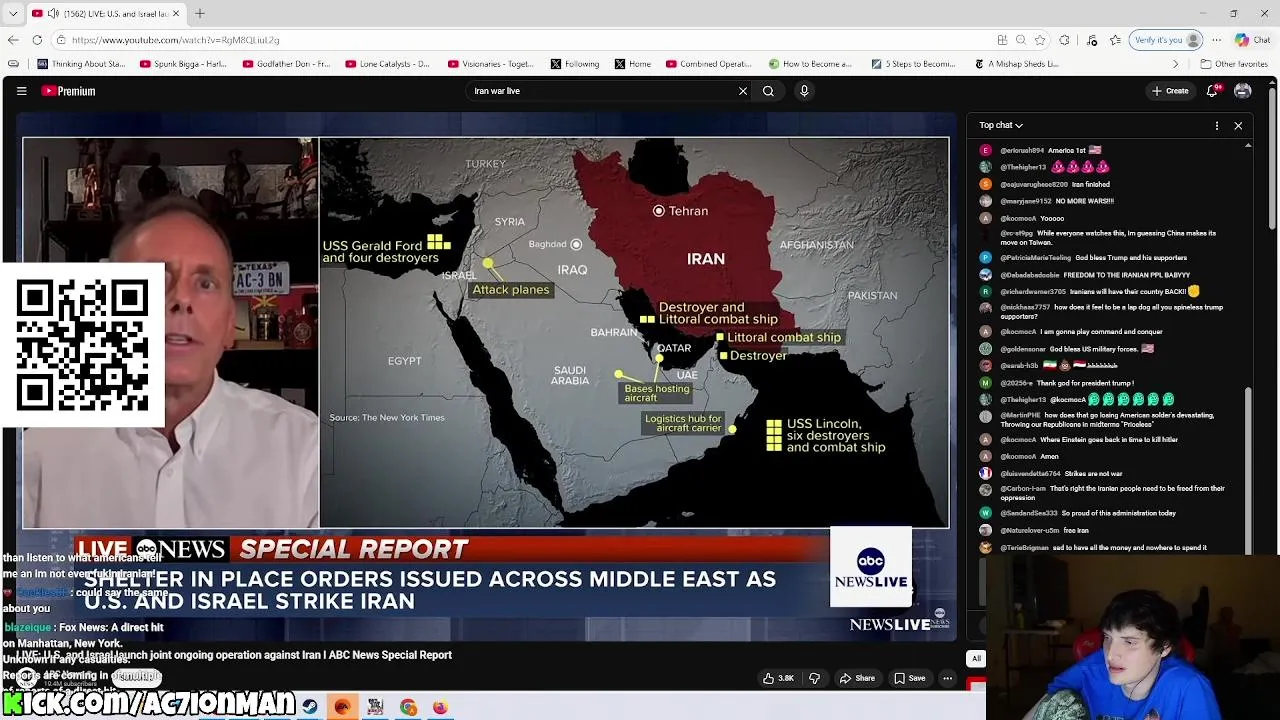
Task: Open the X Following bookmark
Action: (575, 64)
